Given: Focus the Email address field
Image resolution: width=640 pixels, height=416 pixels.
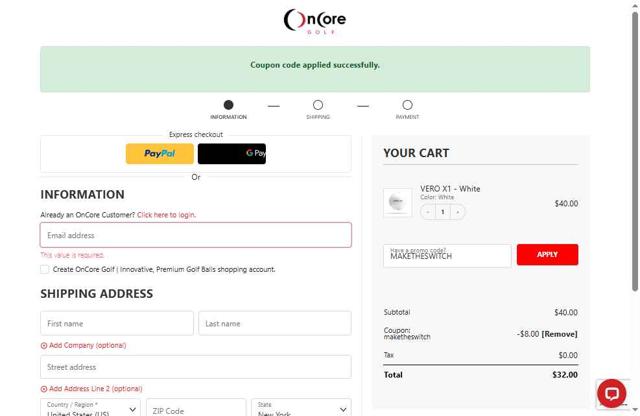Looking at the screenshot, I should (x=196, y=235).
